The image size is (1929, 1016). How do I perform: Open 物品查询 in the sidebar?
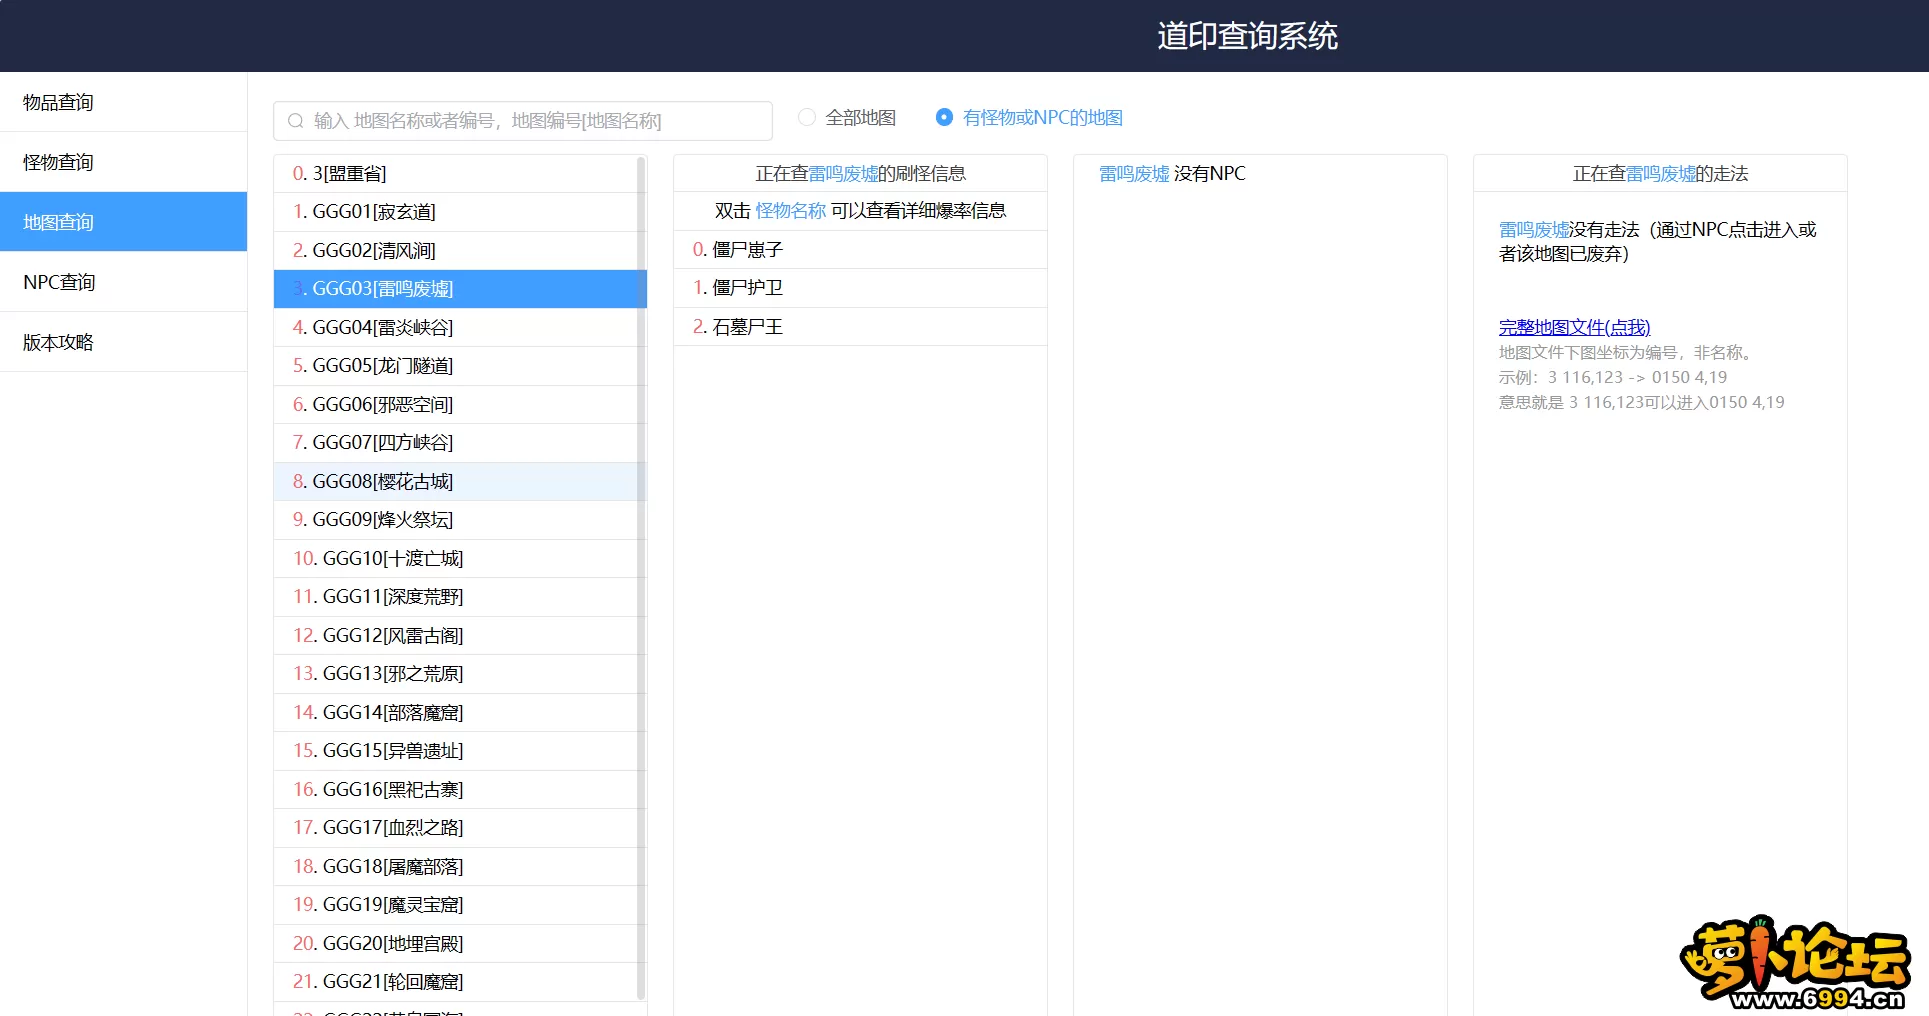(x=123, y=102)
